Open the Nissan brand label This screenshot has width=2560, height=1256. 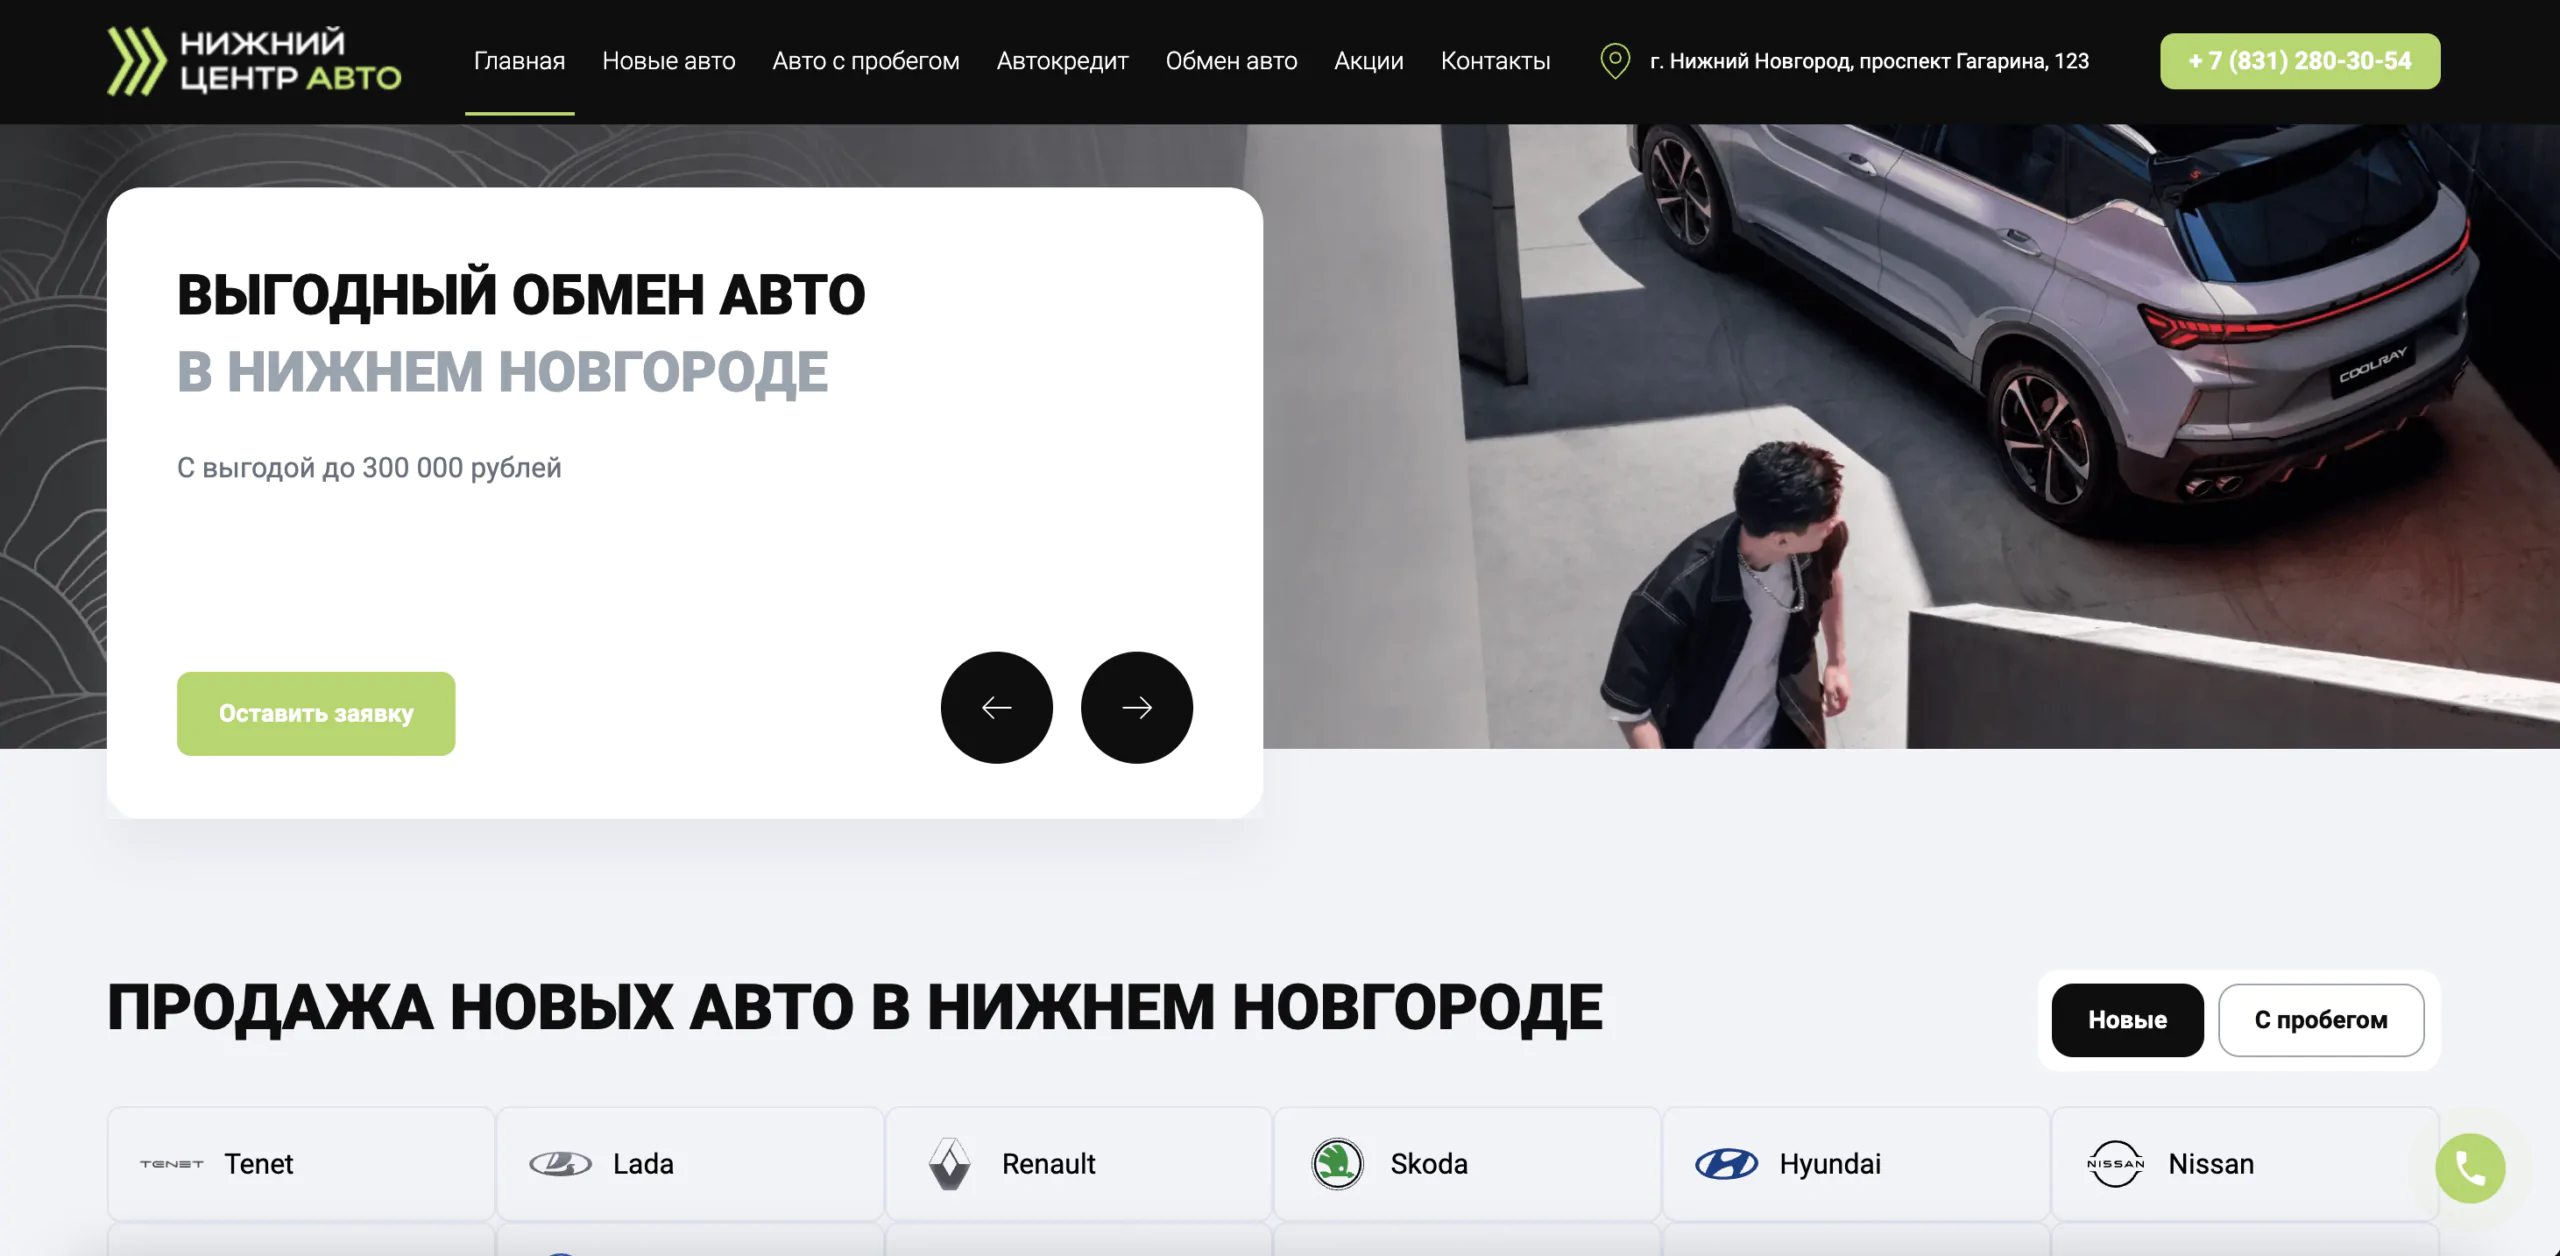point(2210,1164)
